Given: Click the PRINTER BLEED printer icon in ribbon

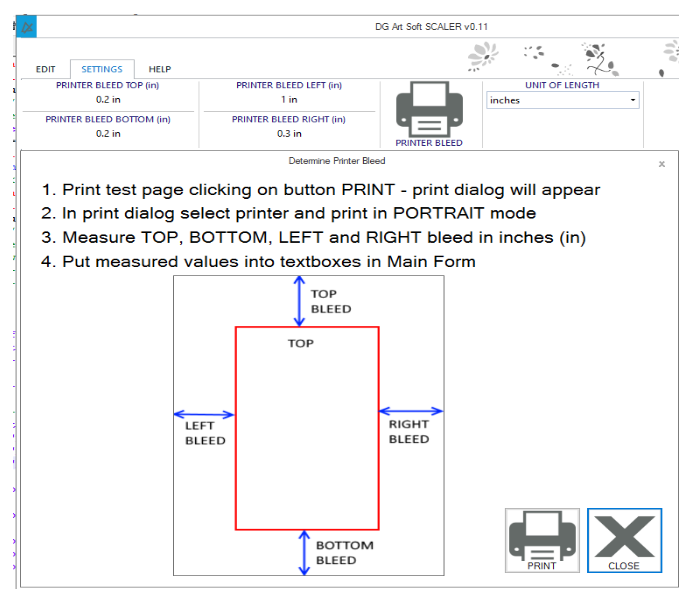Looking at the screenshot, I should pyautogui.click(x=428, y=112).
